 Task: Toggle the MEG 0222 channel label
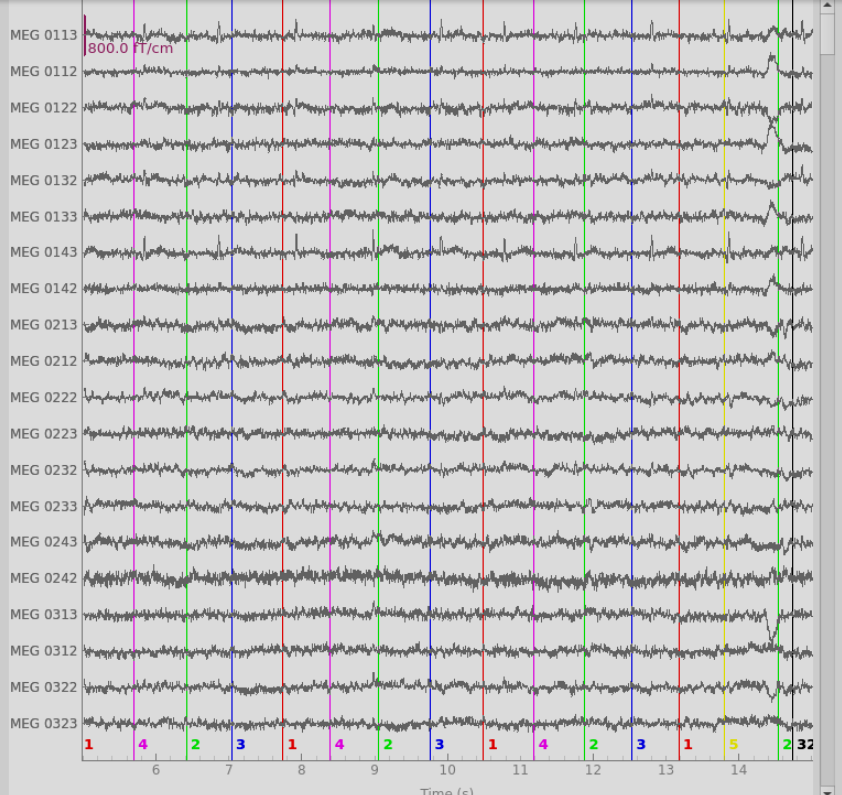(x=43, y=398)
